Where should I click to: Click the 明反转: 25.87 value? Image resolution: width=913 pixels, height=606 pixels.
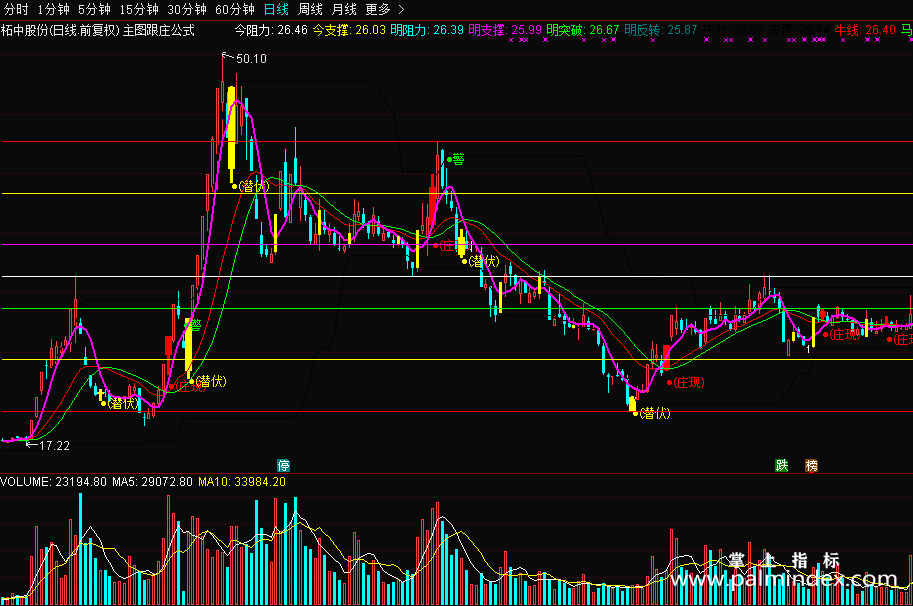click(661, 30)
